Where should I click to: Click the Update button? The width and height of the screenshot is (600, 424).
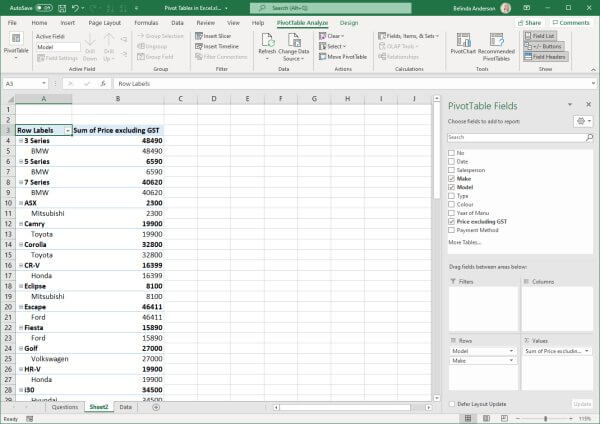coord(582,404)
